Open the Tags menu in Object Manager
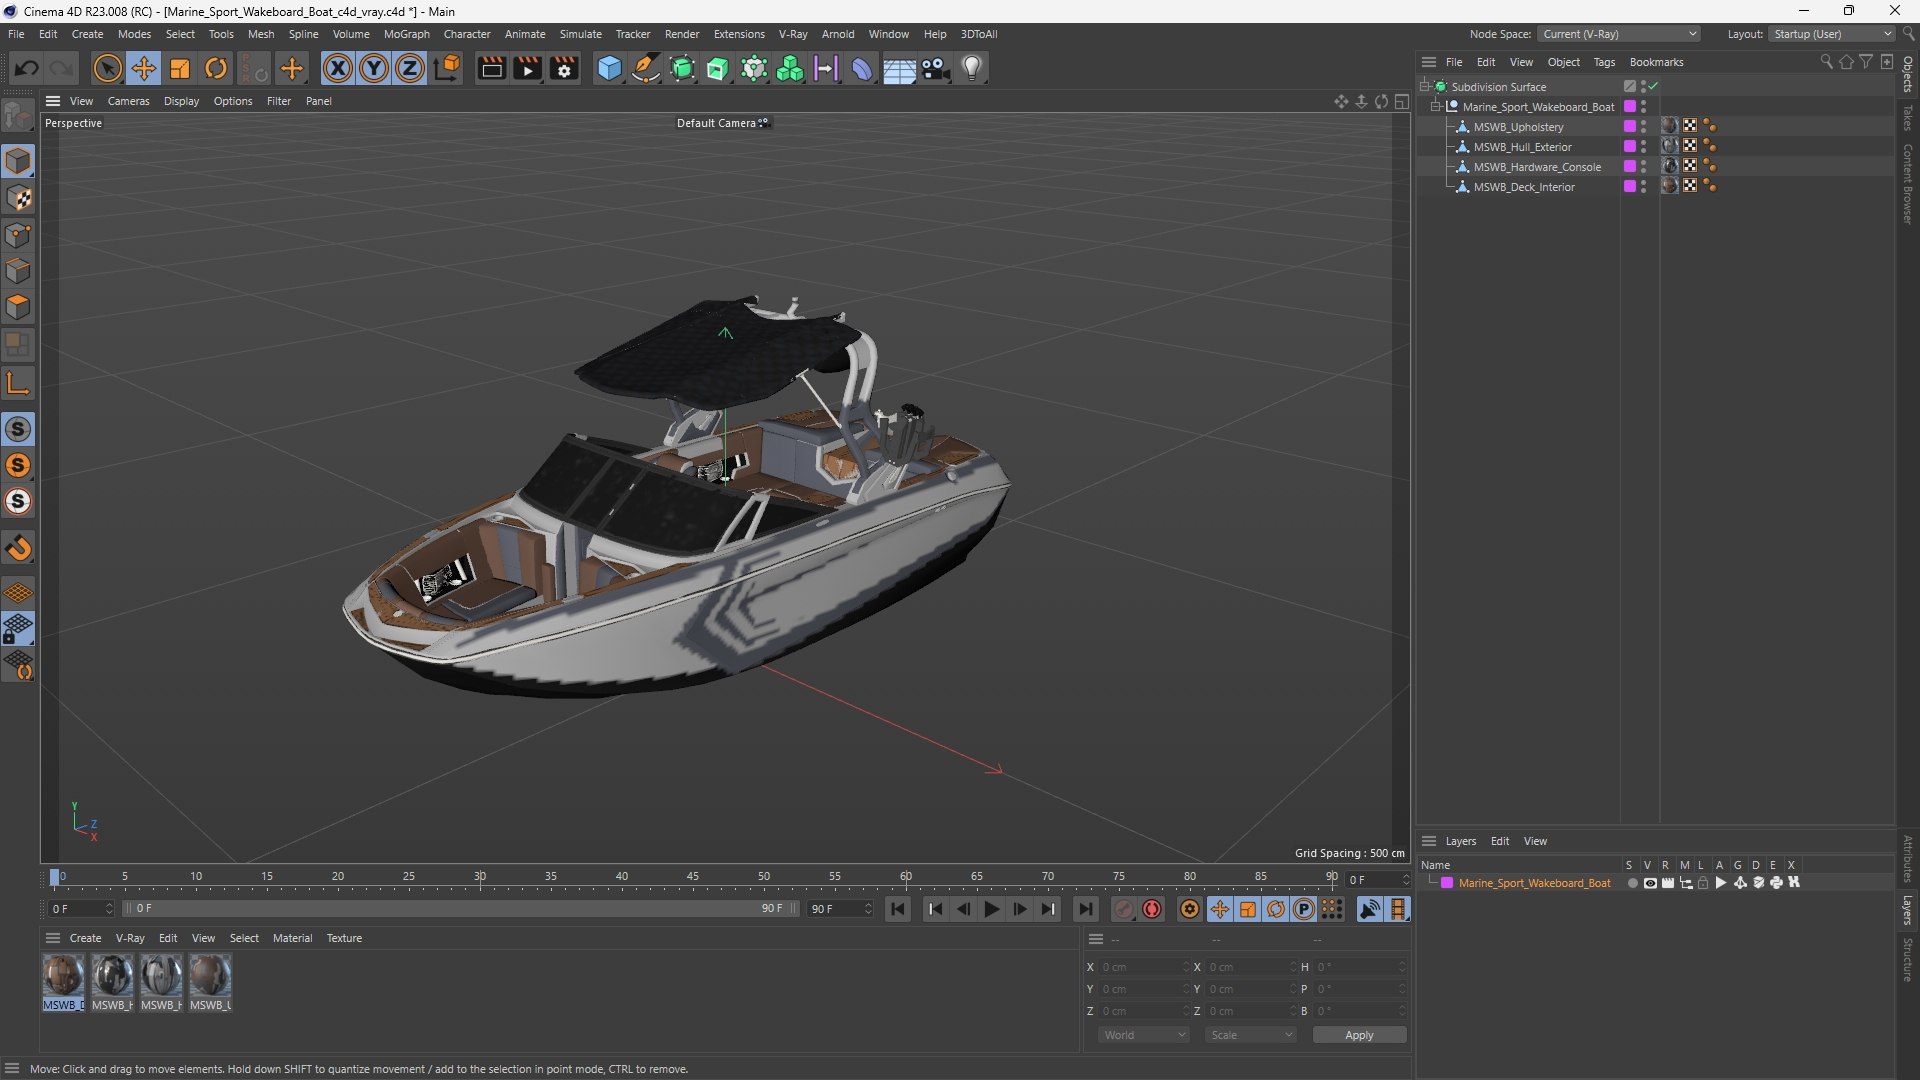The width and height of the screenshot is (1920, 1080). 1604,62
